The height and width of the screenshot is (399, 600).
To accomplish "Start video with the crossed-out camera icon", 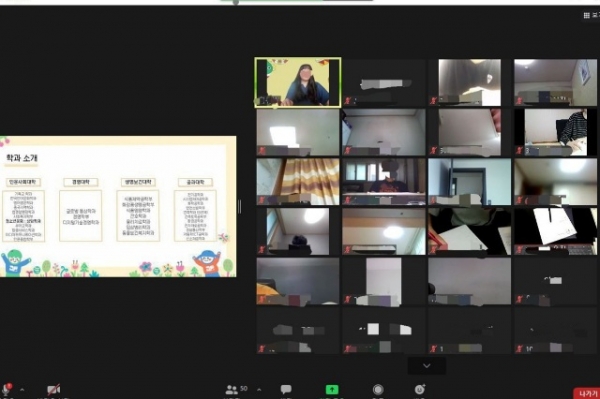I will click(x=53, y=390).
